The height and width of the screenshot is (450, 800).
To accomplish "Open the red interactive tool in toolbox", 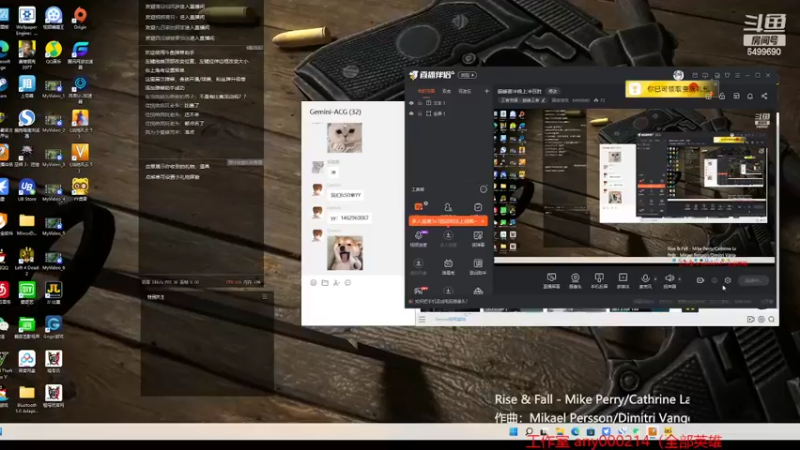I will point(419,207).
